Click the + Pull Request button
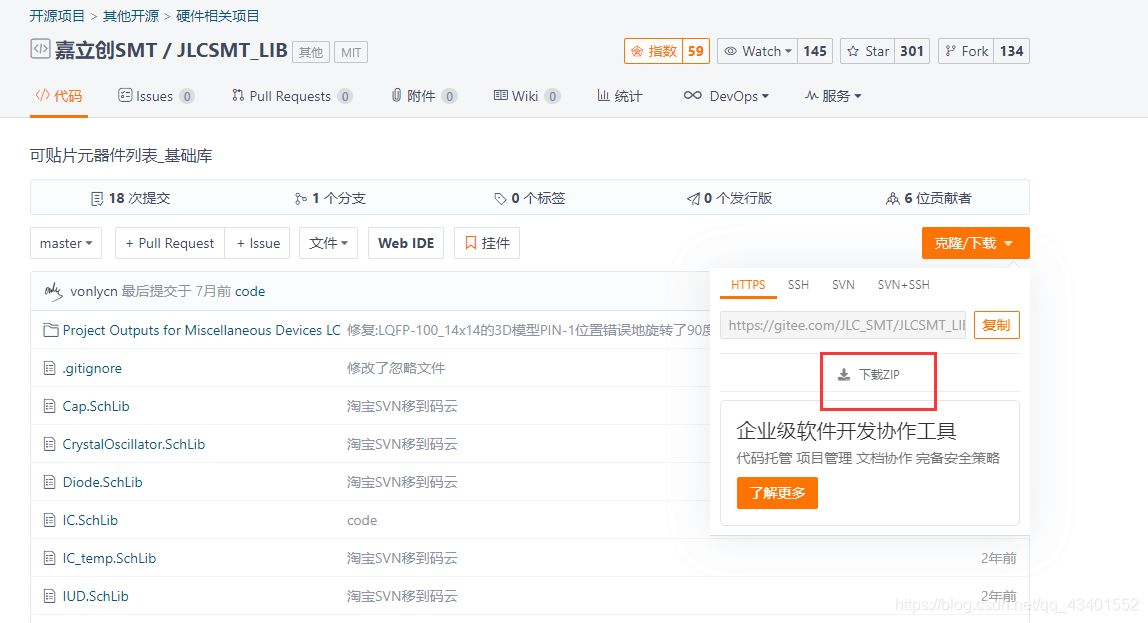 click(170, 243)
